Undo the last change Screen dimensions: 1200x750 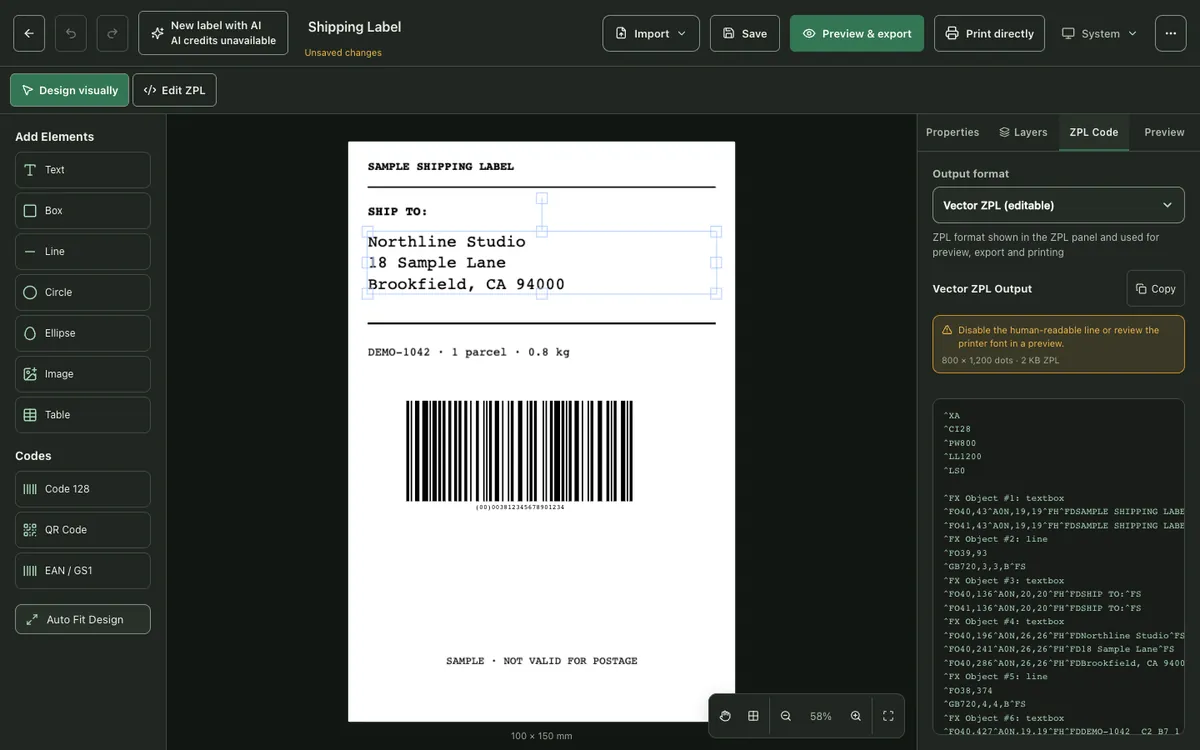pyautogui.click(x=71, y=33)
